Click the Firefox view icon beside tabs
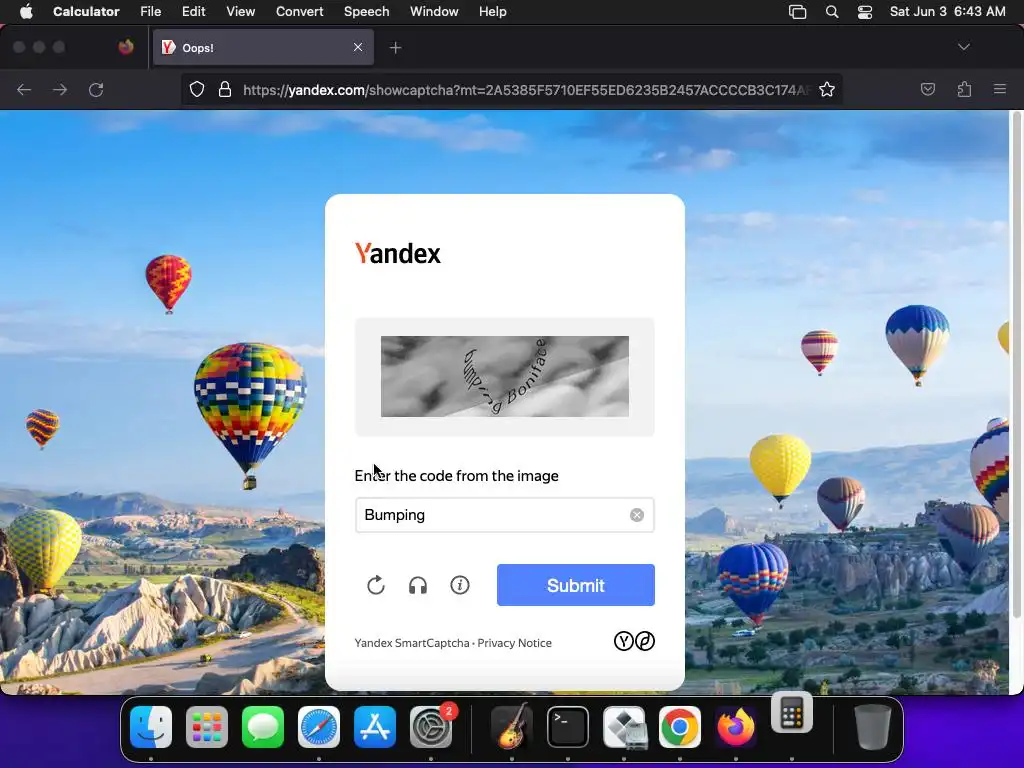Image resolution: width=1024 pixels, height=768 pixels. (126, 47)
